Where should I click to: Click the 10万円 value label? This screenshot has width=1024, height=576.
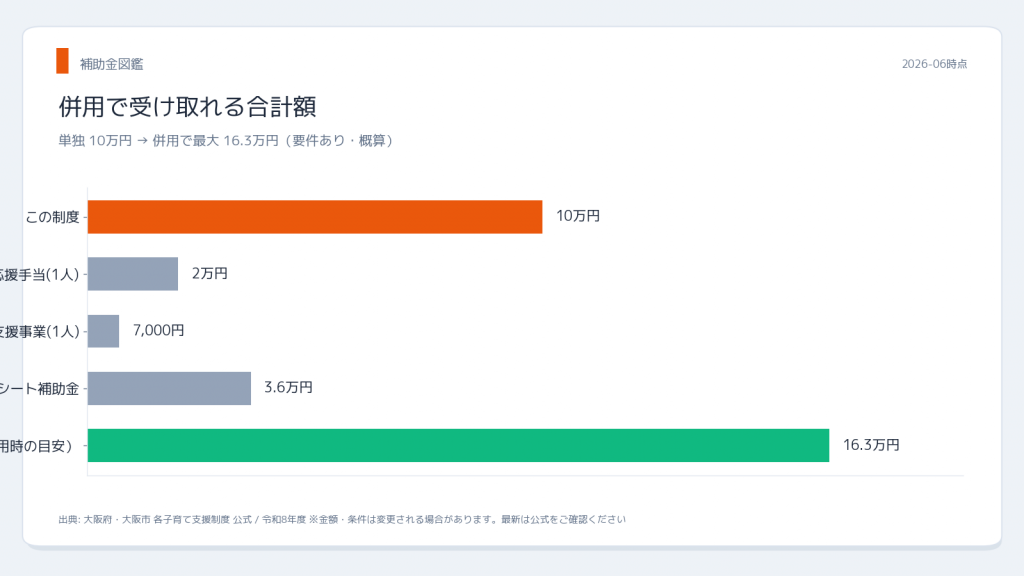(578, 216)
